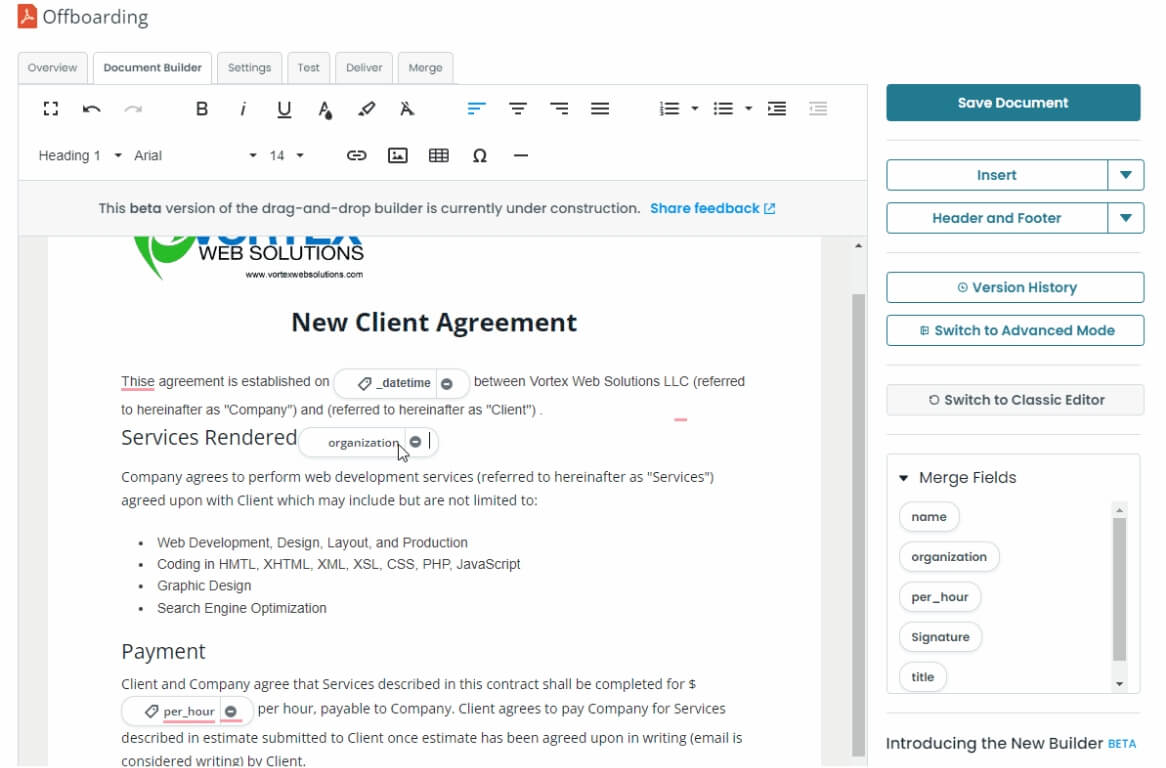Screen dimensions: 1166x768
Task: Insert an image into the document
Action: 398,155
